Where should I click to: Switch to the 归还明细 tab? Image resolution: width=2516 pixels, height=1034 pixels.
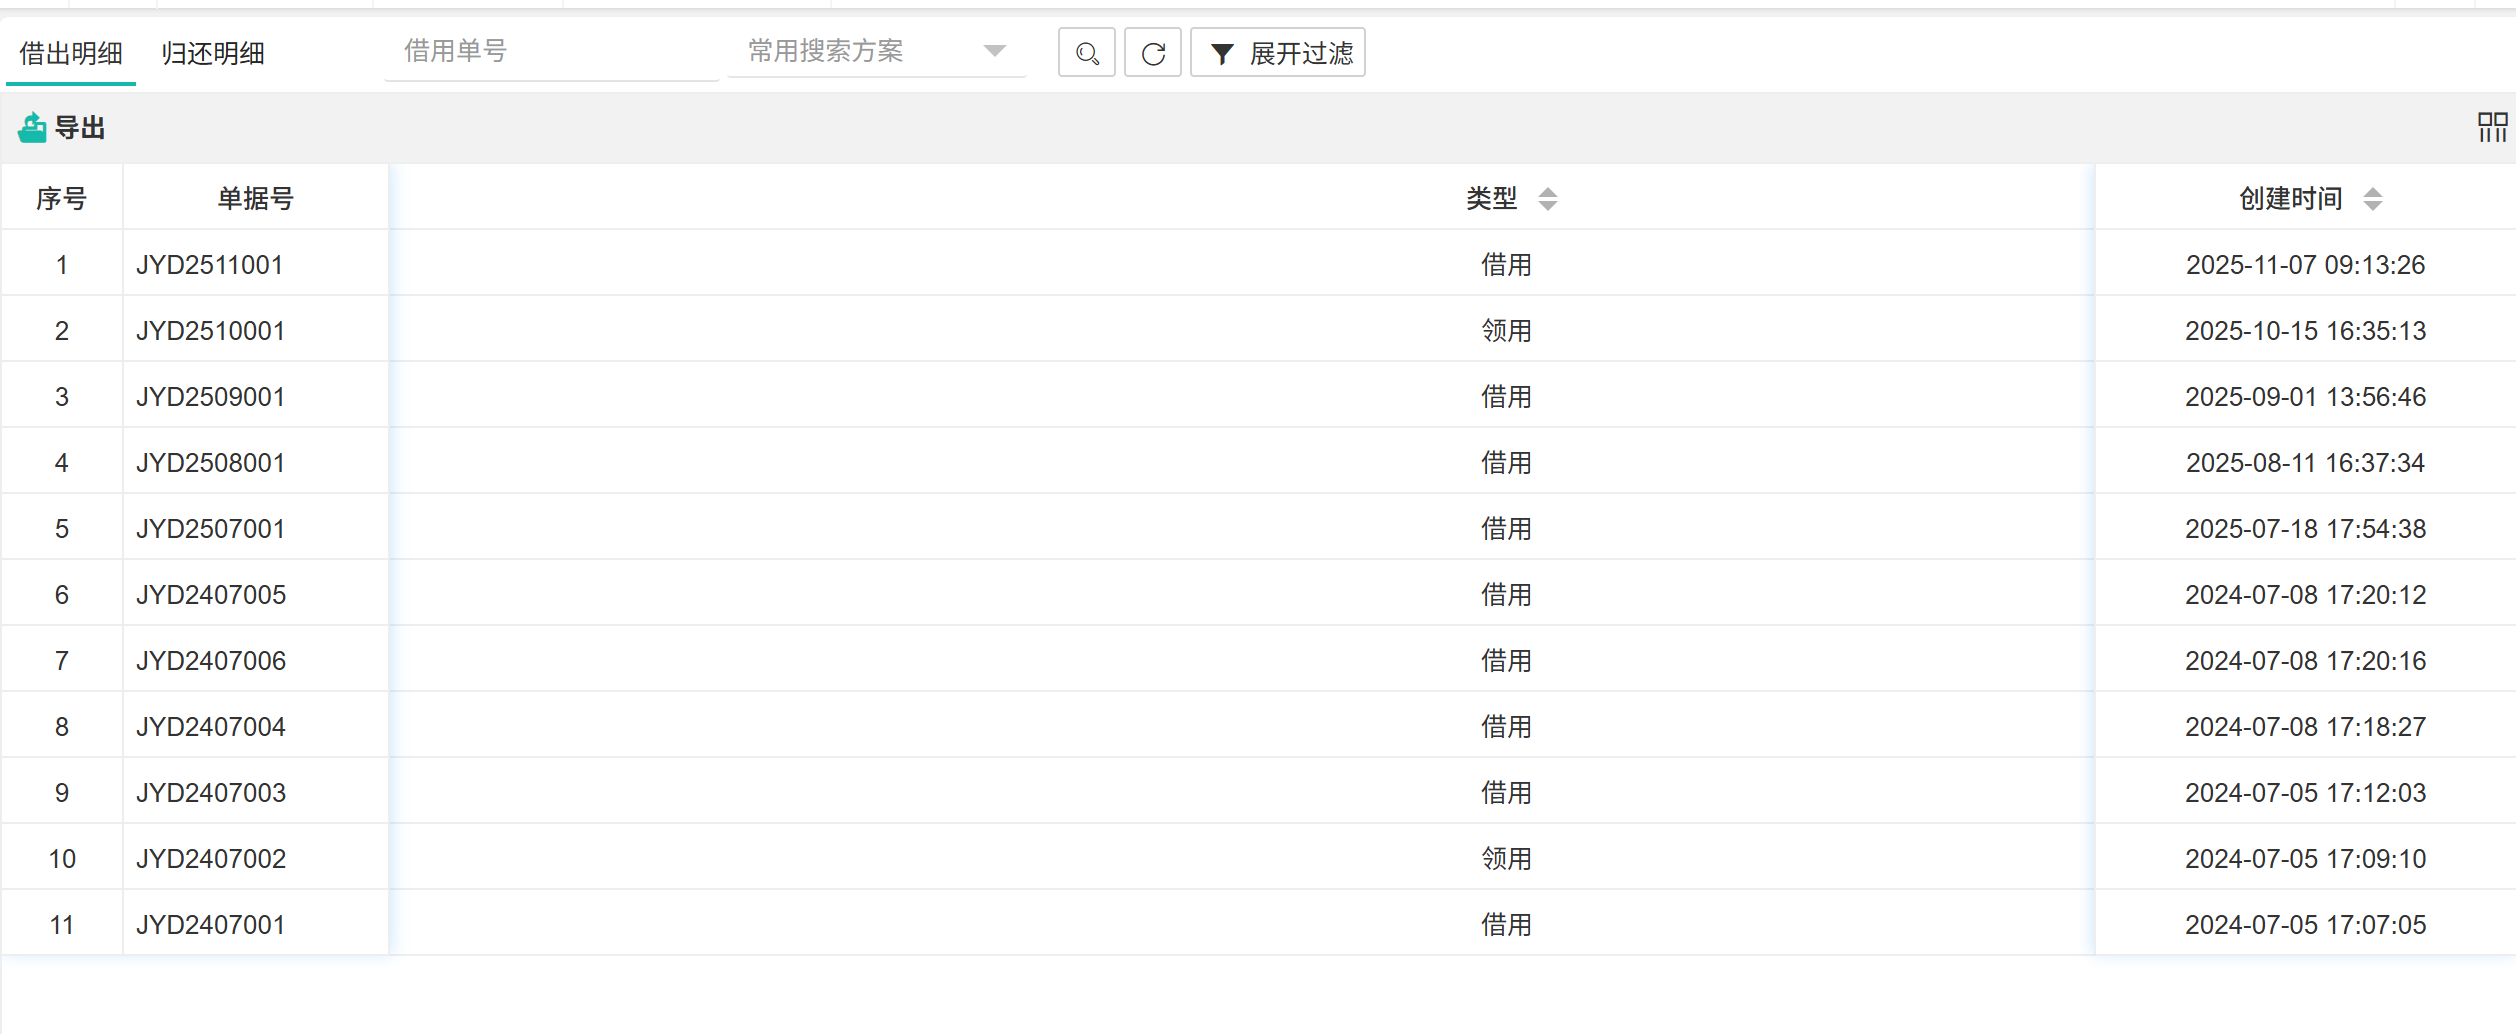point(213,53)
